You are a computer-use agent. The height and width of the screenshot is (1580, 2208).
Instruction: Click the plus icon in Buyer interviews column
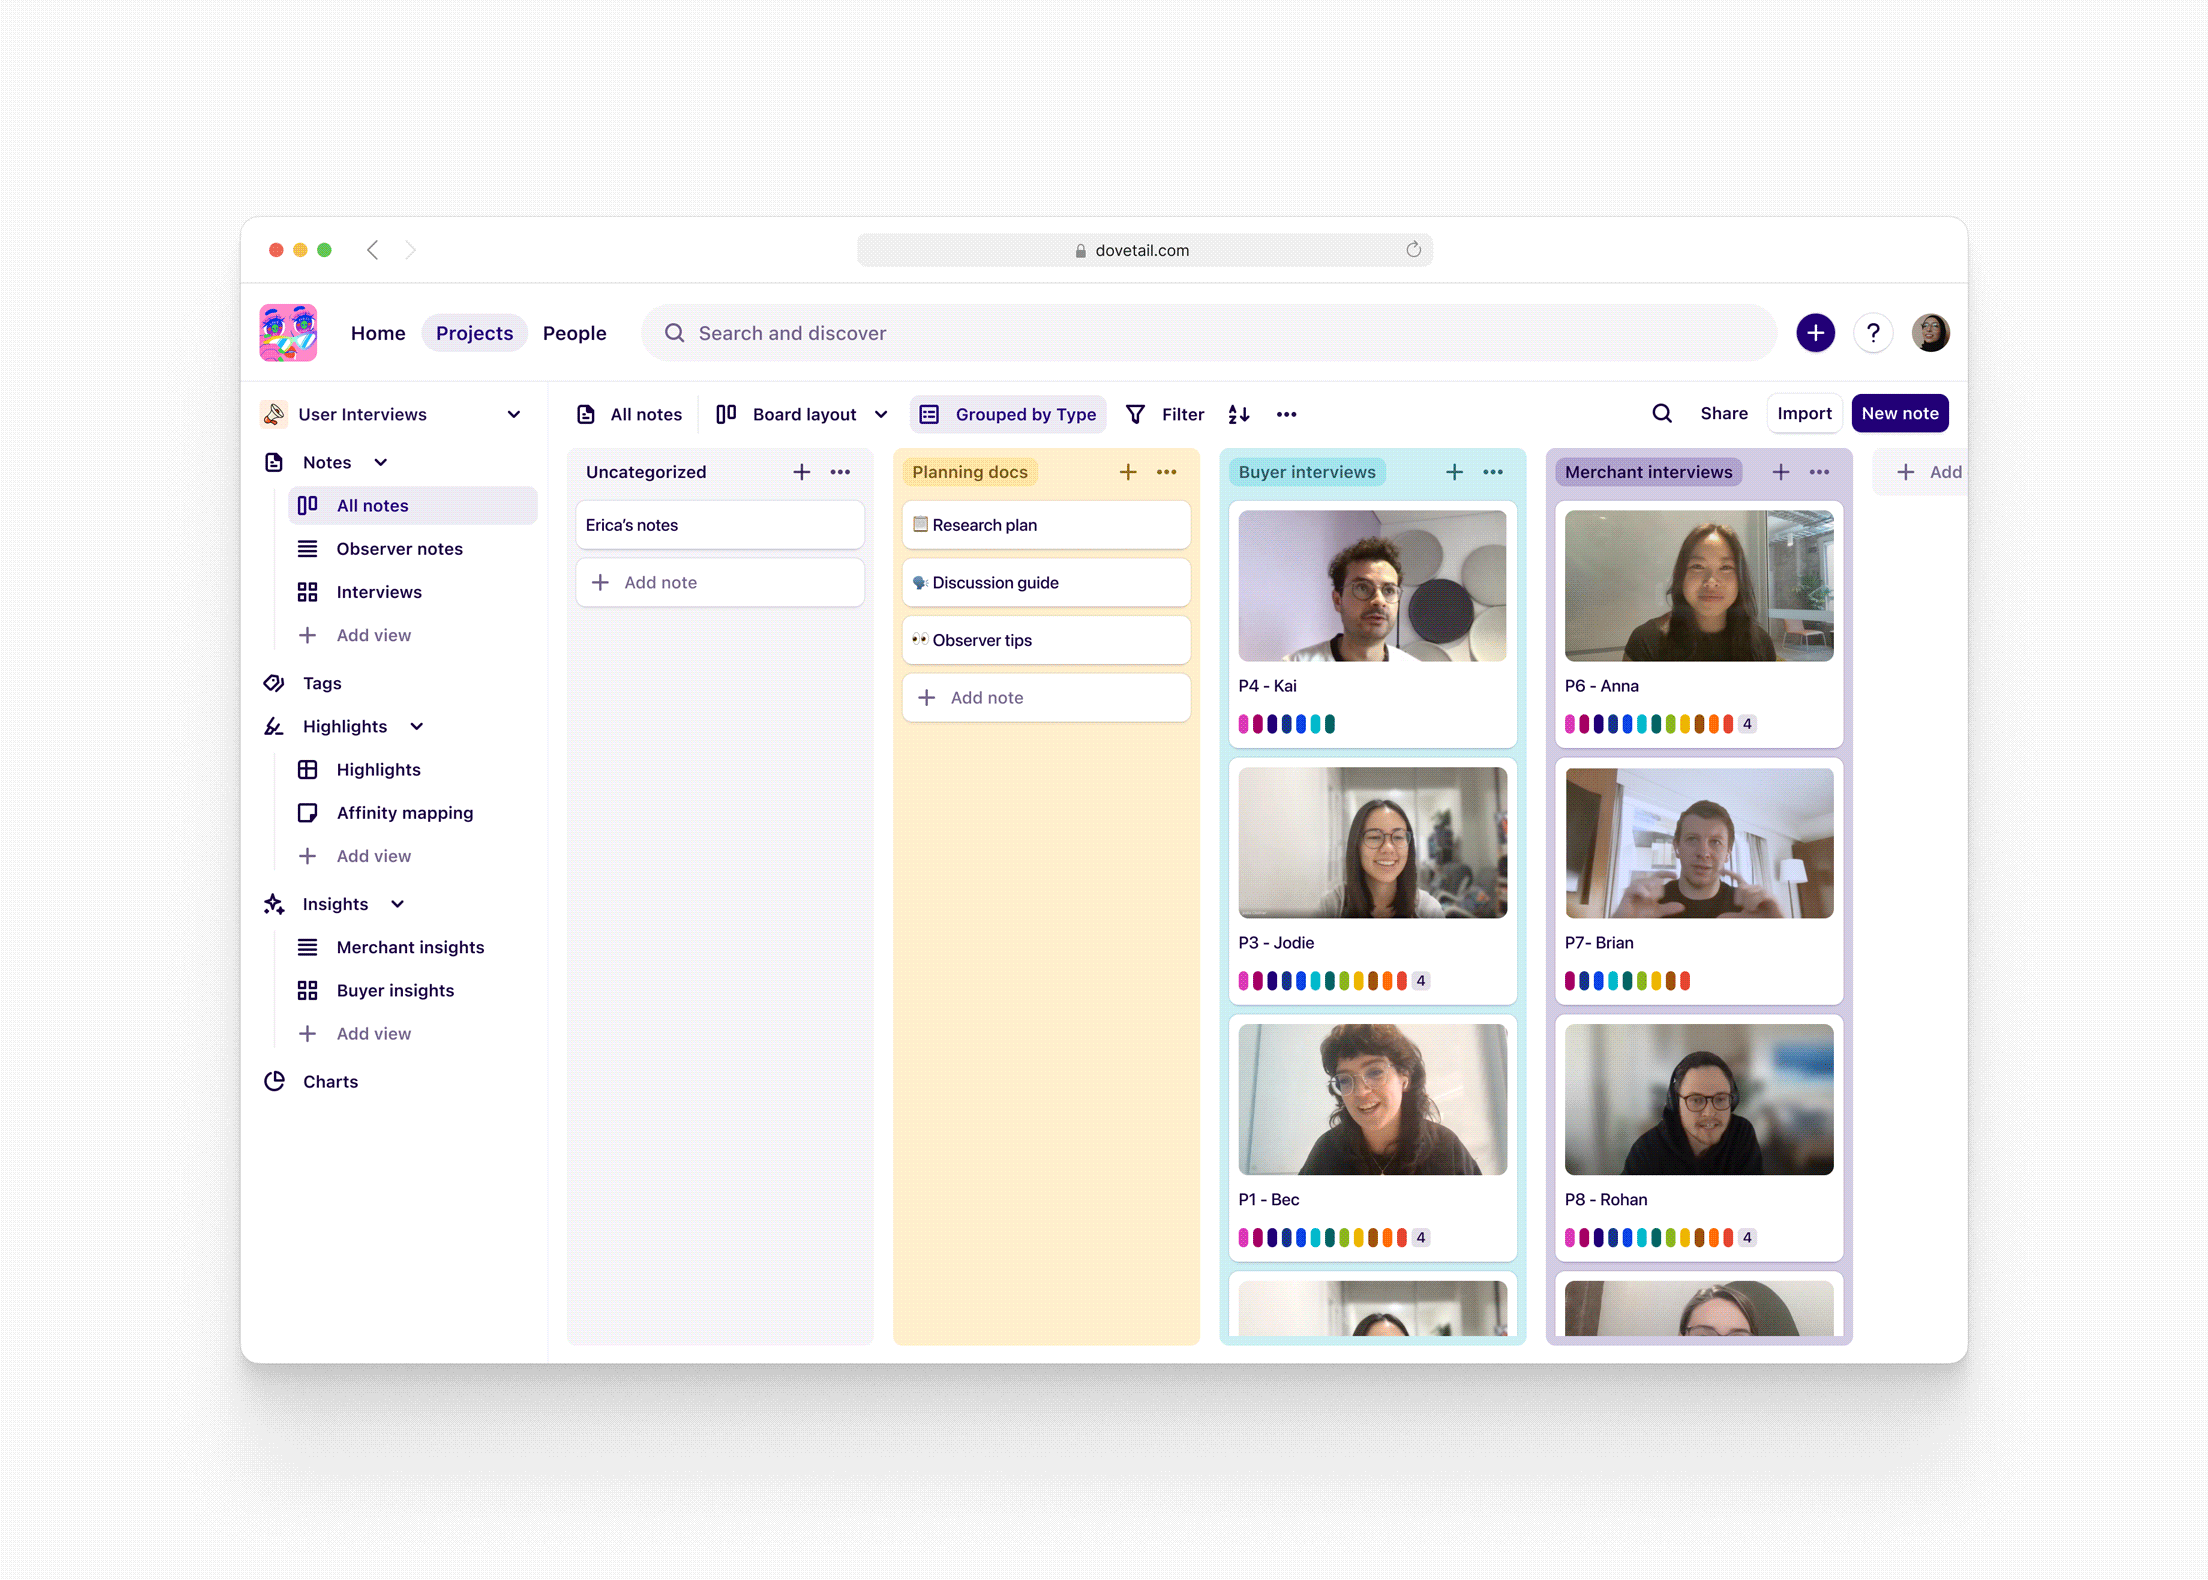click(1454, 472)
